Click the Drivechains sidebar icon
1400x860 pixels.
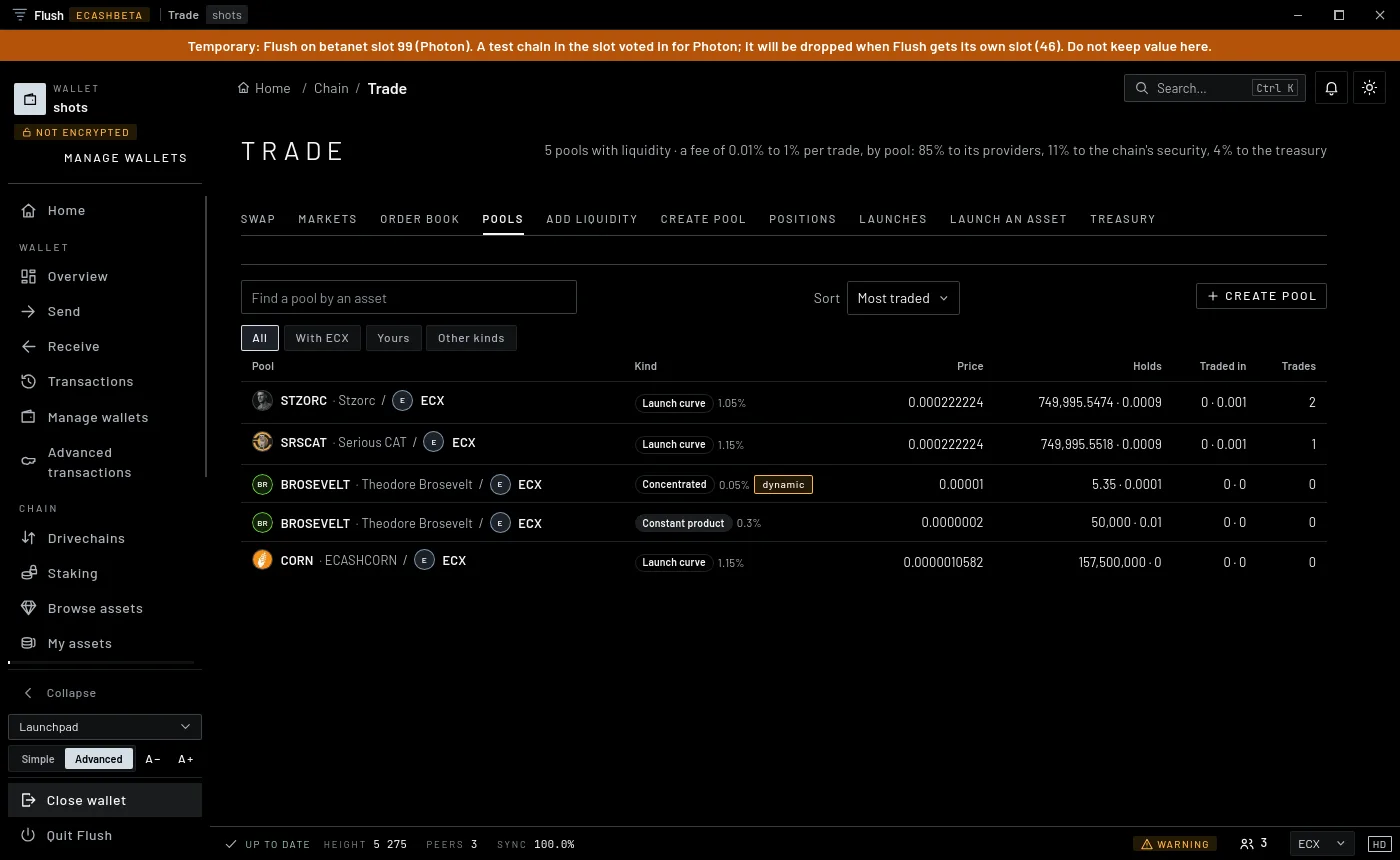tap(28, 538)
